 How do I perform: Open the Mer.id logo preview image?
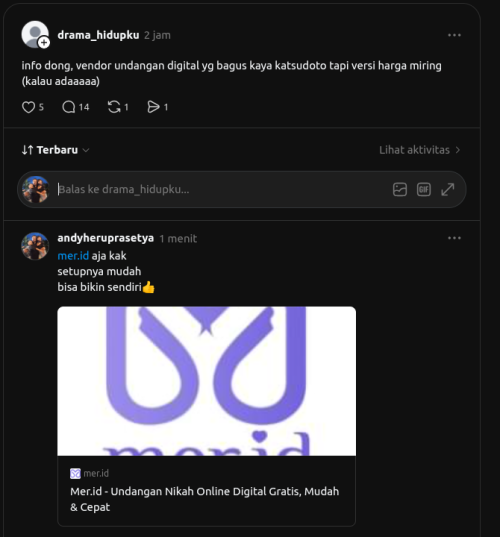(x=207, y=381)
